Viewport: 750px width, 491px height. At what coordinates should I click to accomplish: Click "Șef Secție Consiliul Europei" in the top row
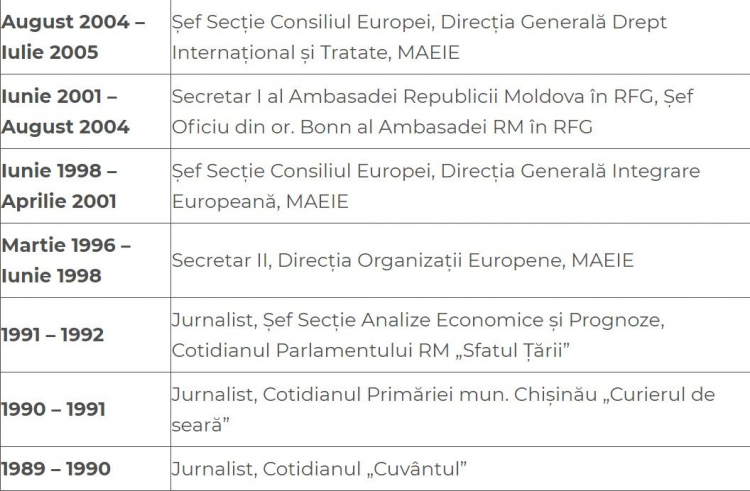(303, 22)
